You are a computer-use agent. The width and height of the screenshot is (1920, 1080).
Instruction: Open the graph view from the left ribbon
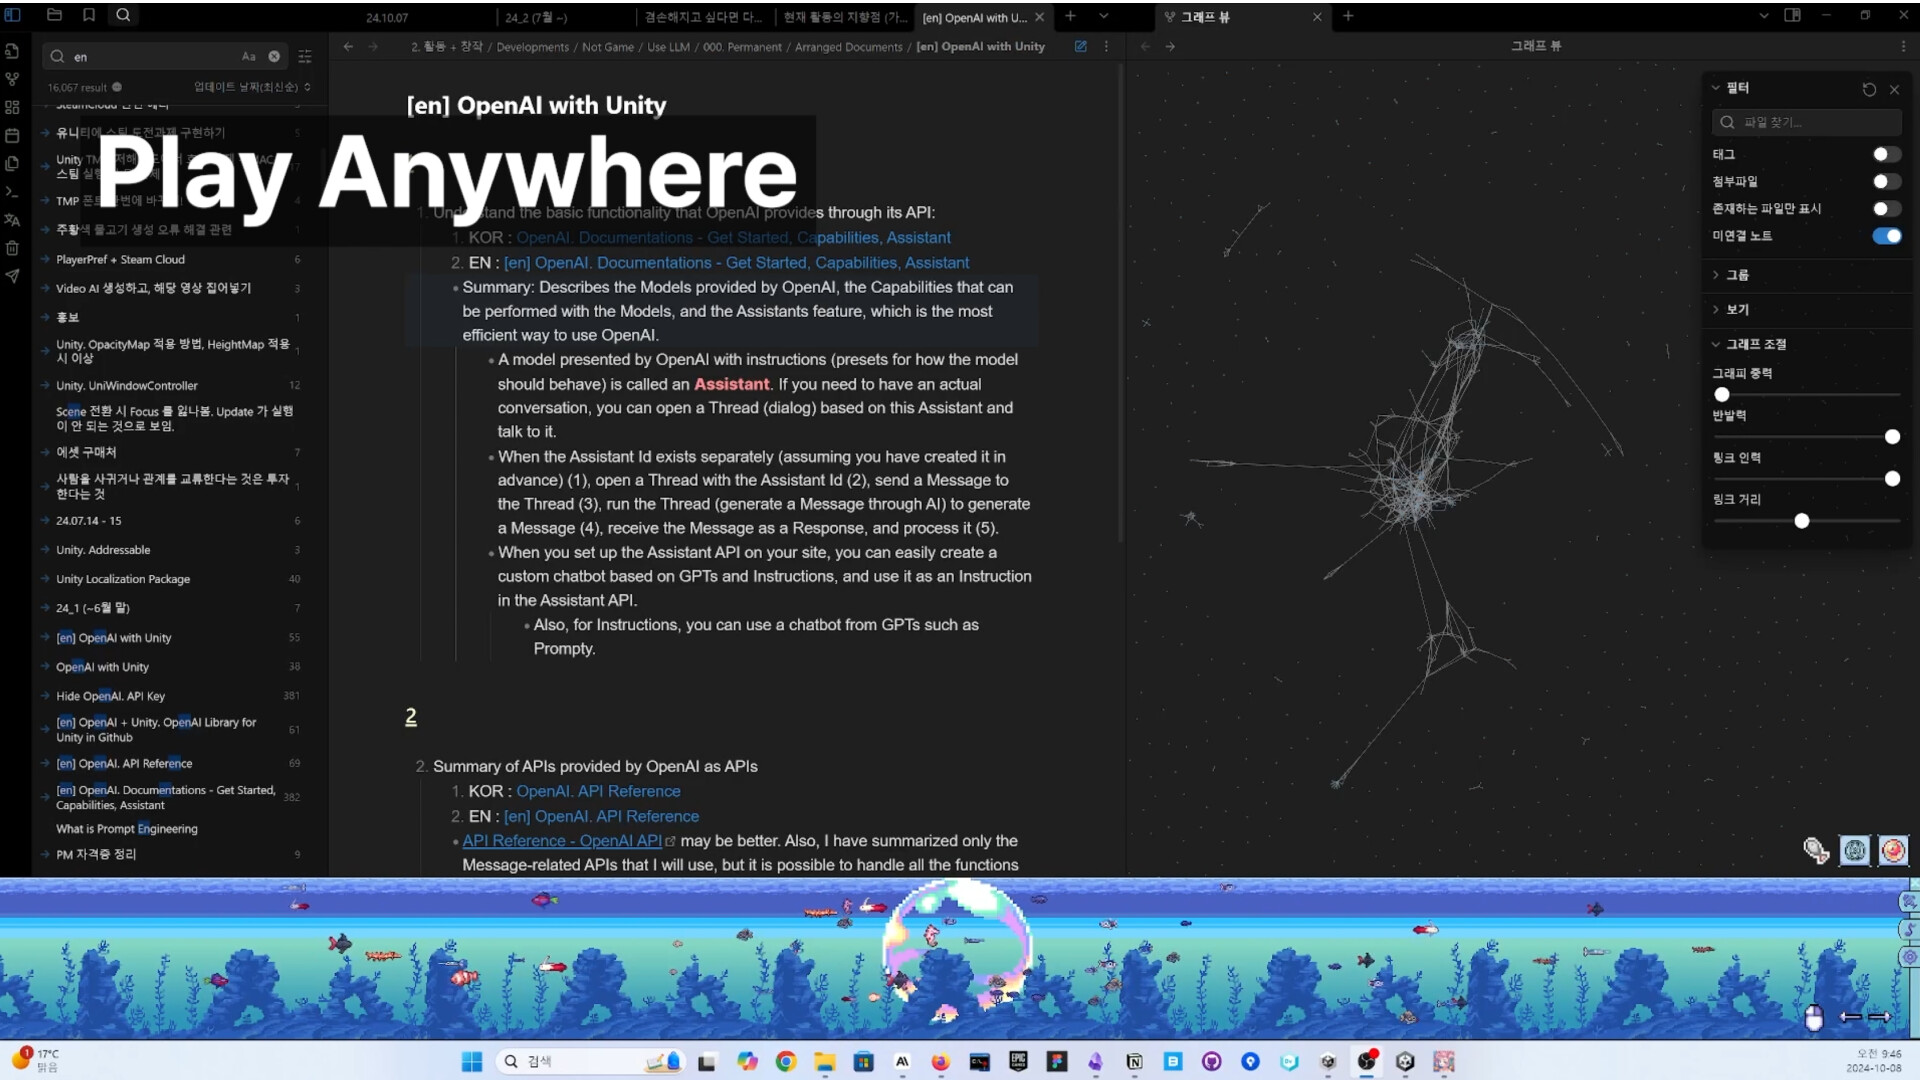point(12,79)
